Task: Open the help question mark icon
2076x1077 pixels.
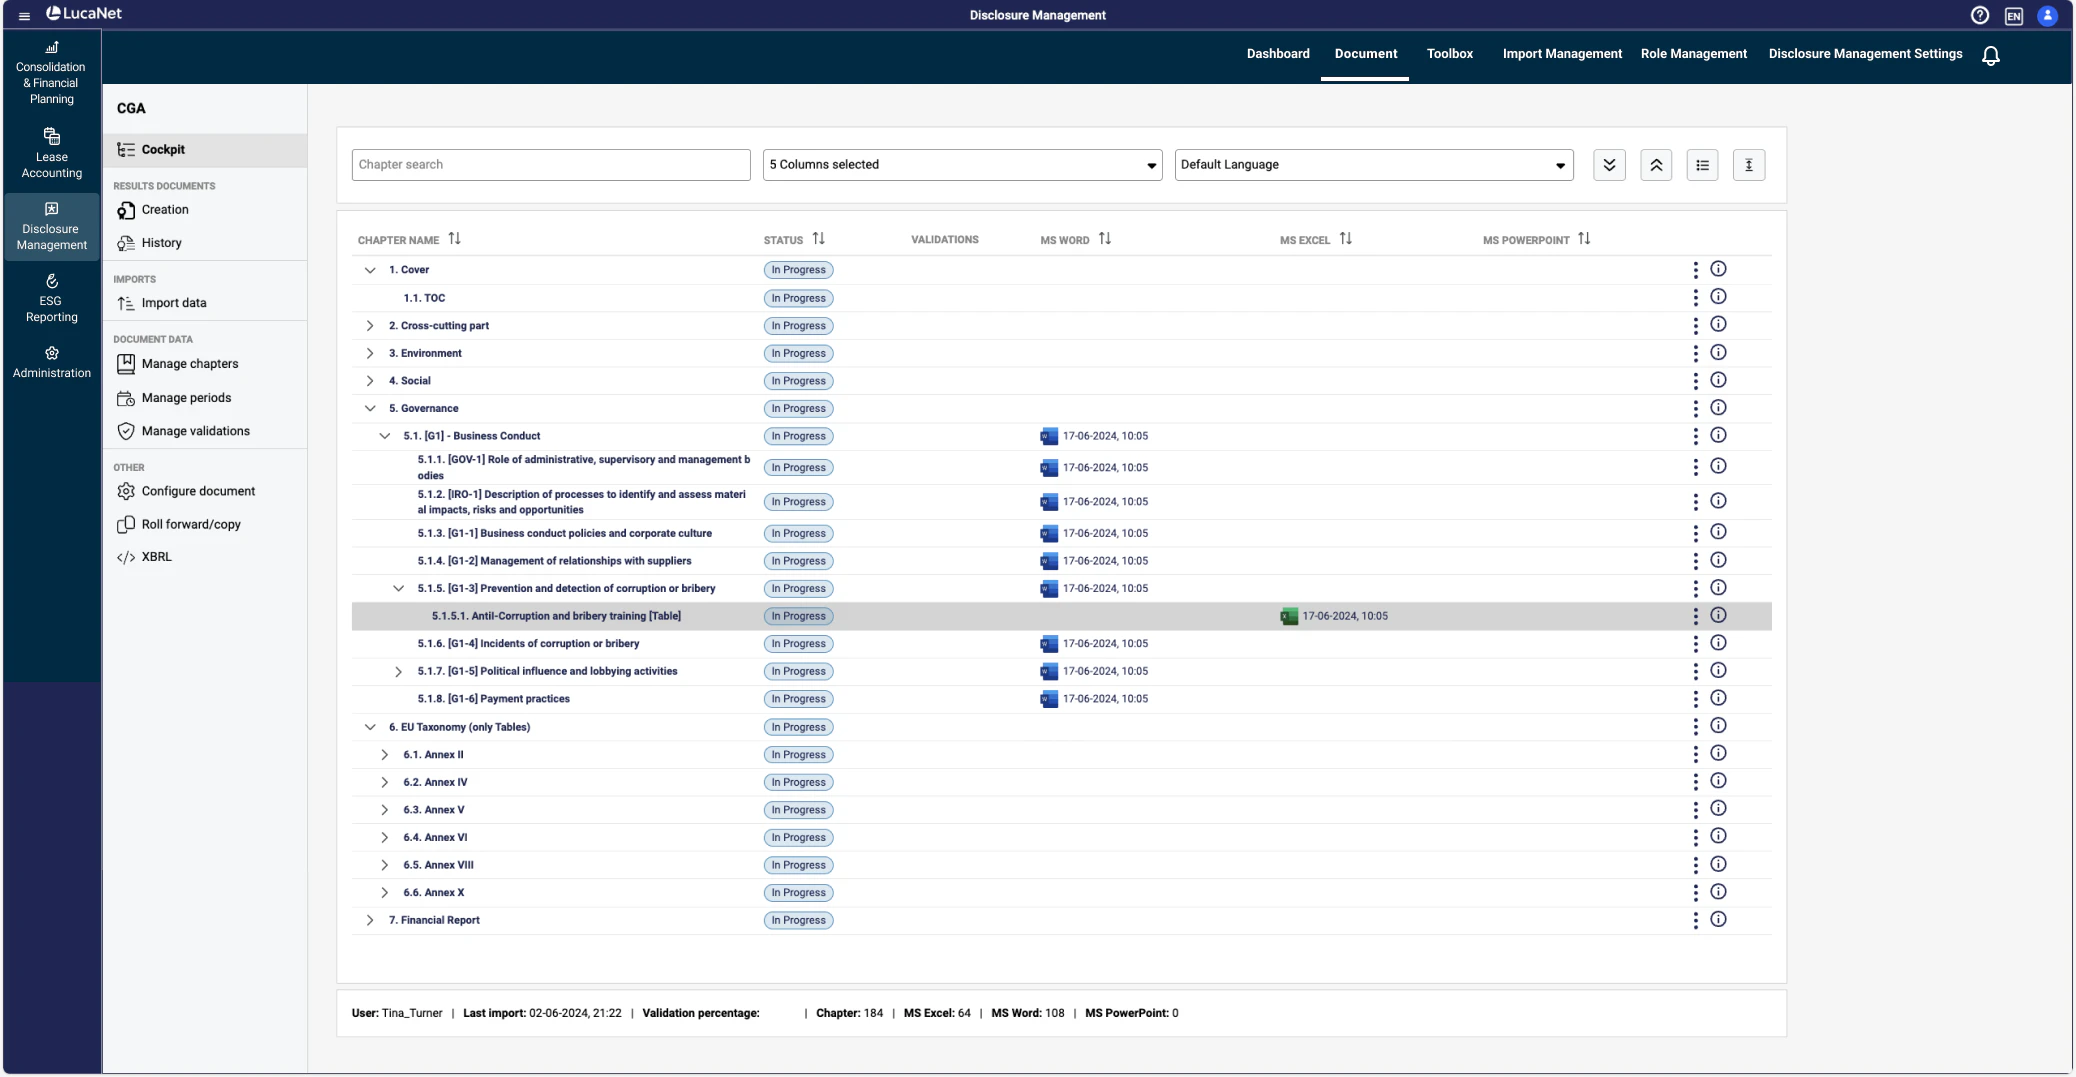Action: pos(1979,15)
